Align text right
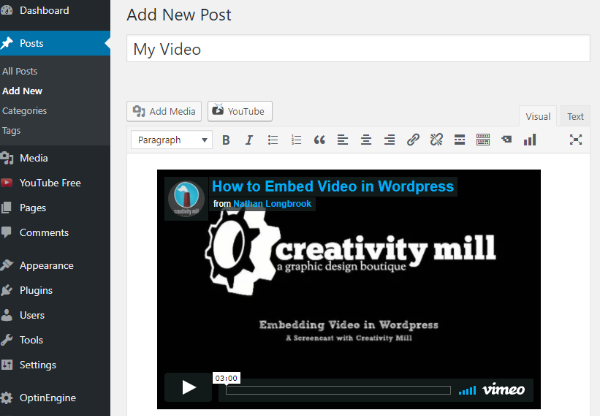 (390, 140)
